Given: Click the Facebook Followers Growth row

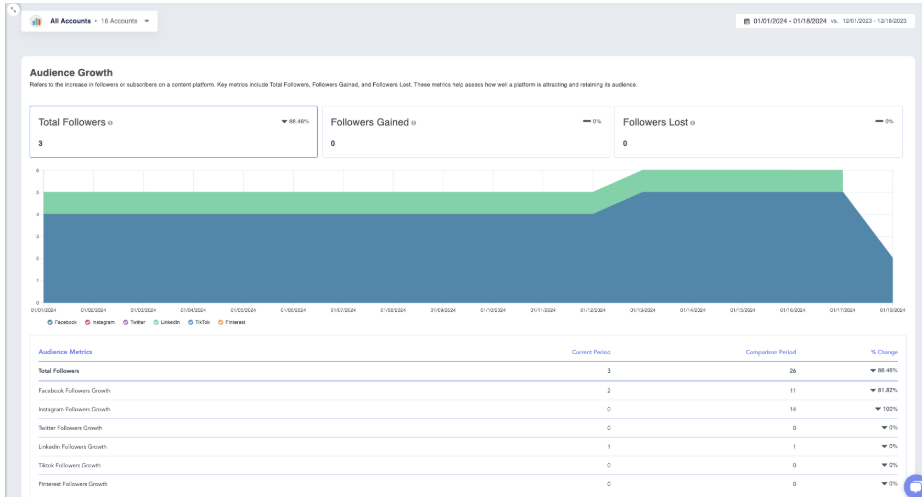Looking at the screenshot, I should coord(74,390).
